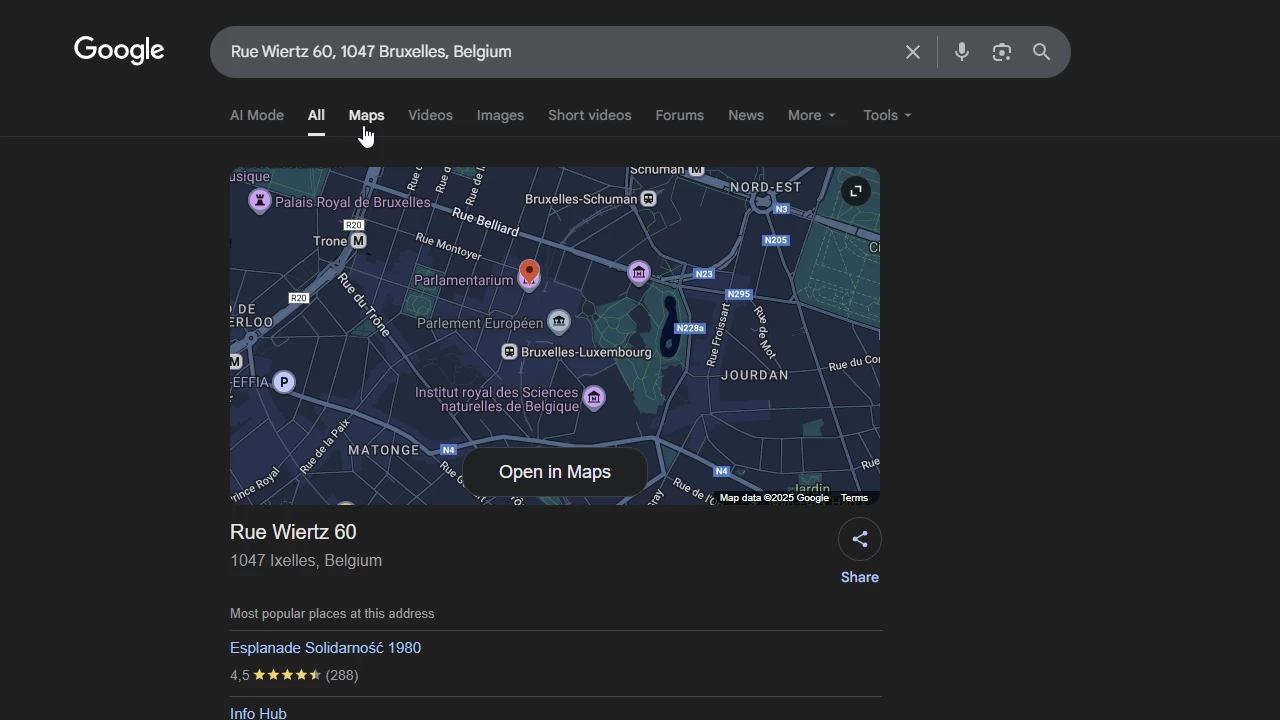1280x720 pixels.
Task: Open the map Terms link
Action: [854, 498]
